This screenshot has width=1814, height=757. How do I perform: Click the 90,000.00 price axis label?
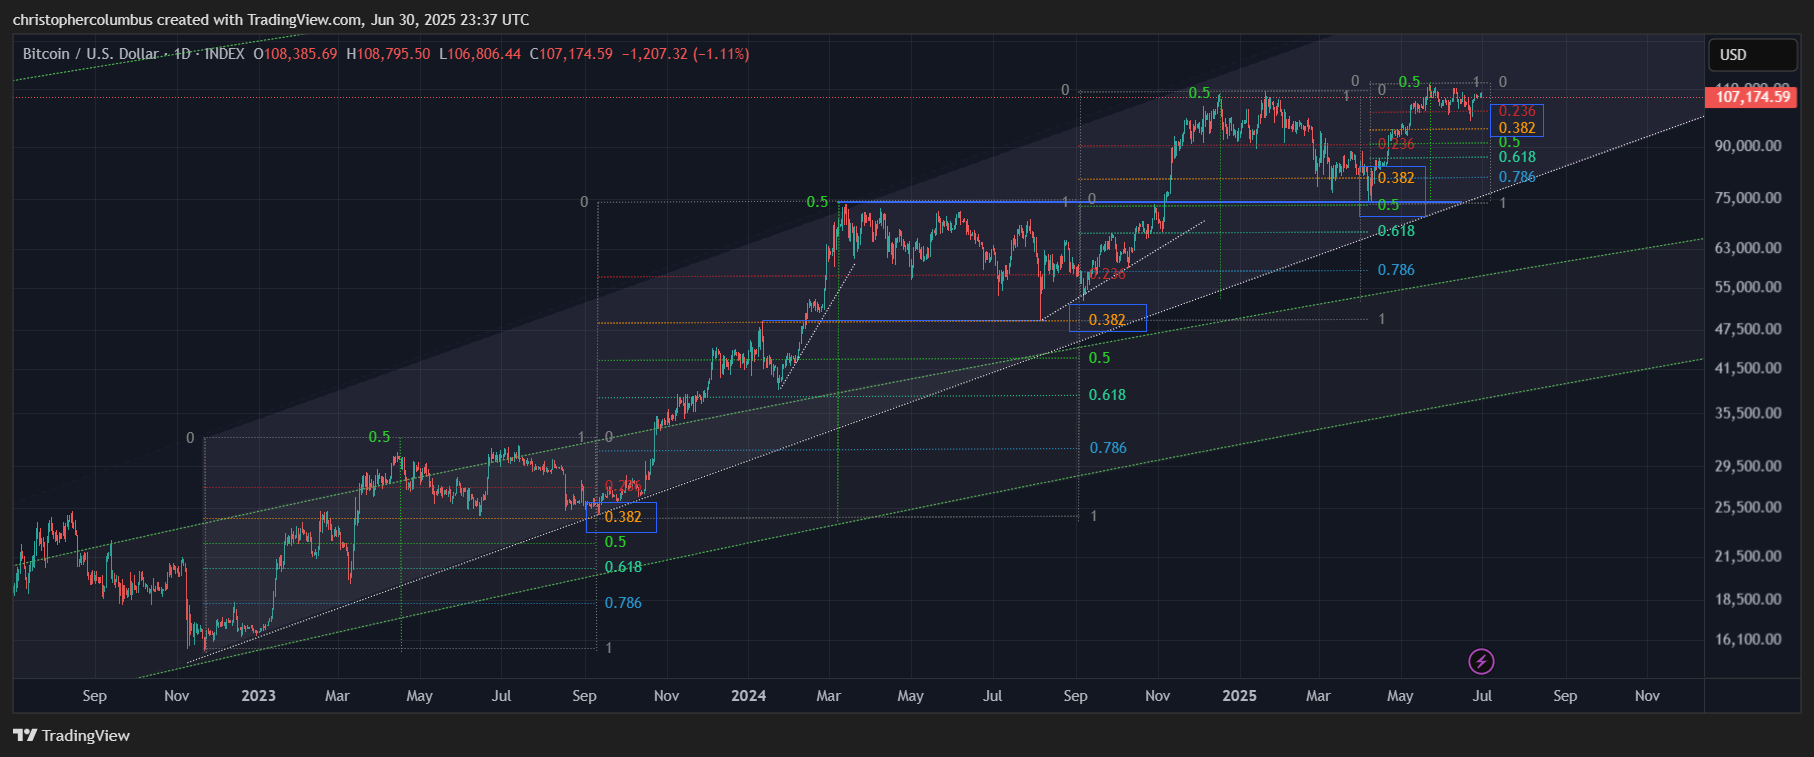[x=1748, y=146]
